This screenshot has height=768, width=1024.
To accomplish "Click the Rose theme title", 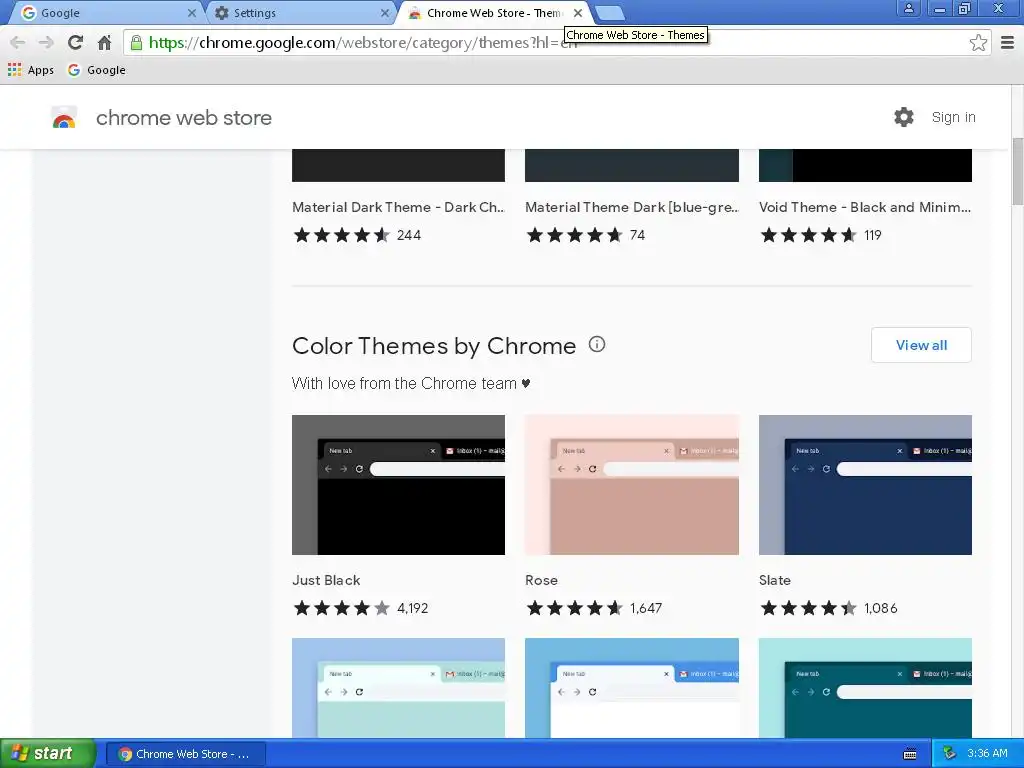I will click(541, 580).
